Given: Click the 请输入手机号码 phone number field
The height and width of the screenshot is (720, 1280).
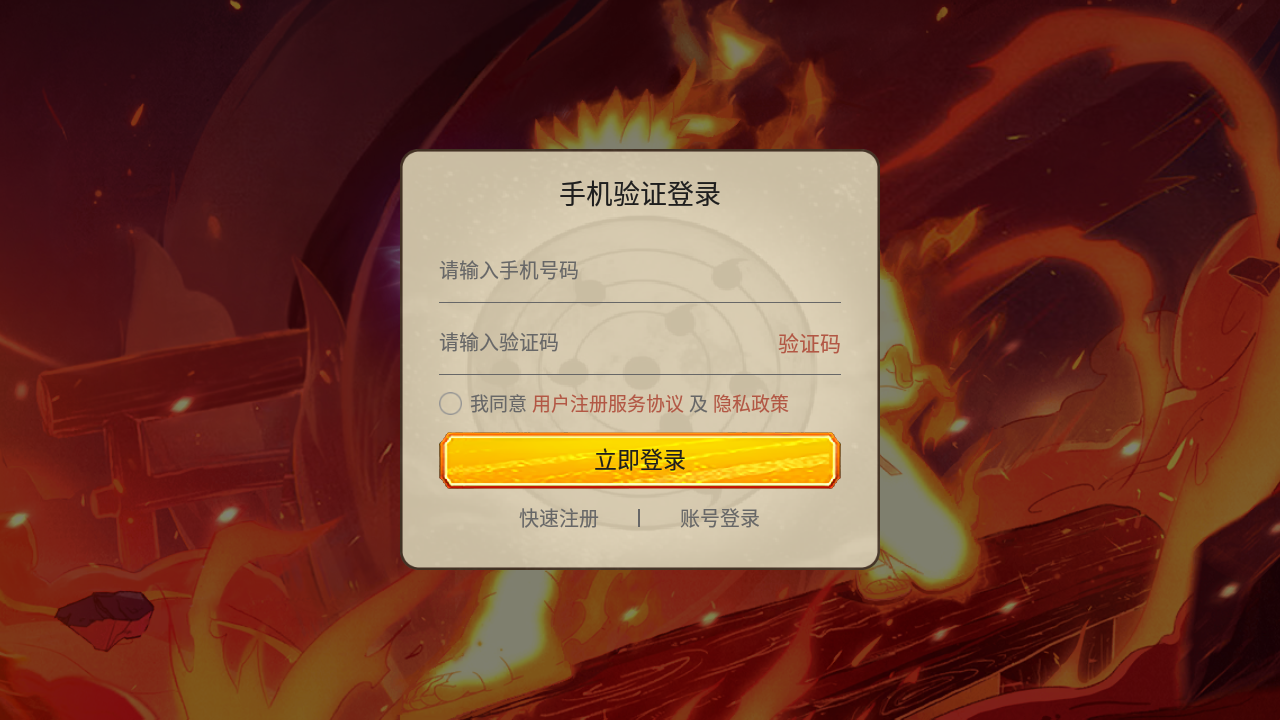Looking at the screenshot, I should coord(640,271).
